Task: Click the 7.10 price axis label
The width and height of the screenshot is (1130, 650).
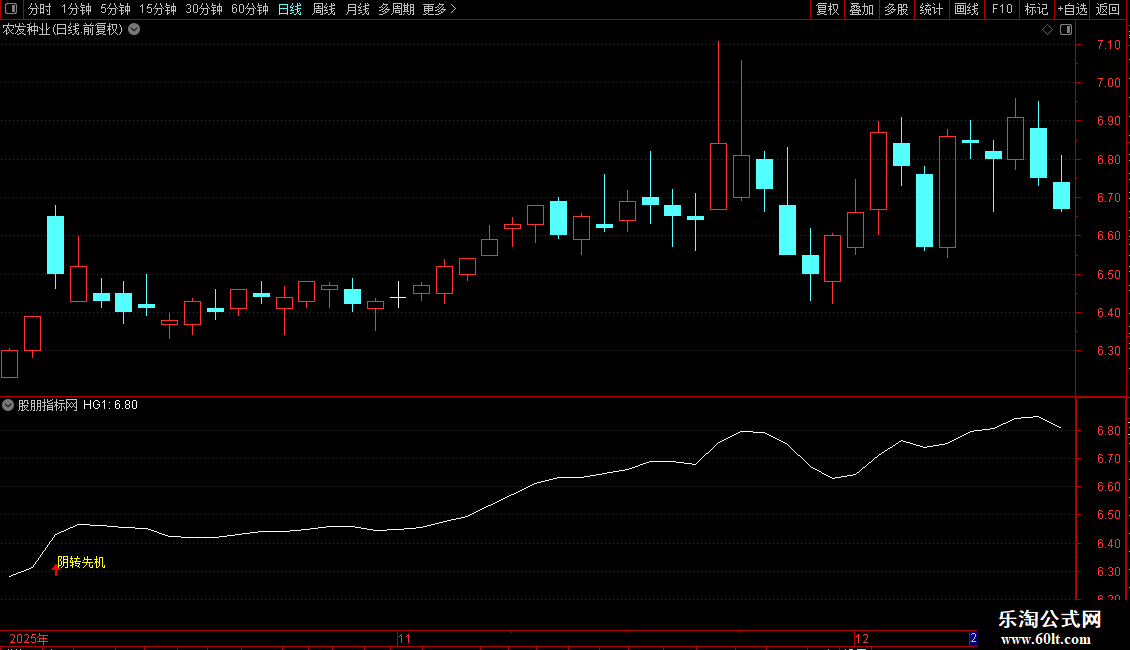Action: [x=1108, y=45]
